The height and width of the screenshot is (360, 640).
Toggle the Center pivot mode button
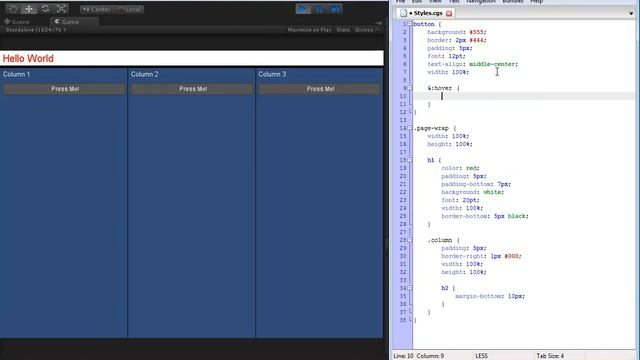pyautogui.click(x=97, y=9)
